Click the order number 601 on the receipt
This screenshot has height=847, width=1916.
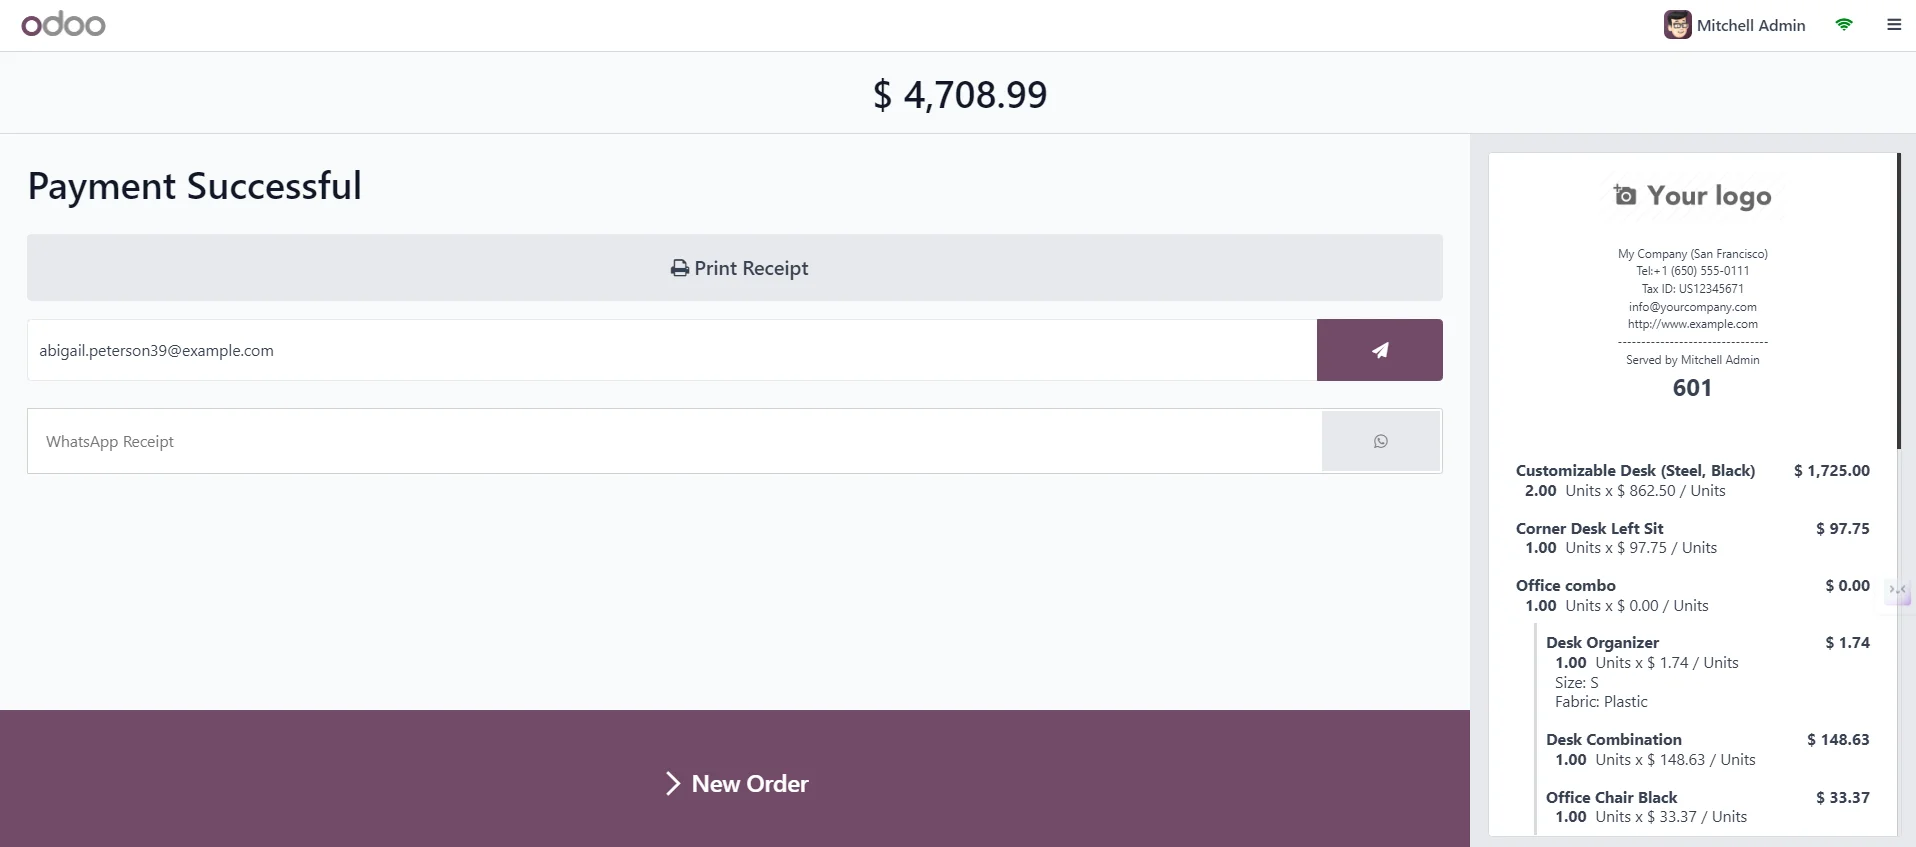pos(1692,388)
